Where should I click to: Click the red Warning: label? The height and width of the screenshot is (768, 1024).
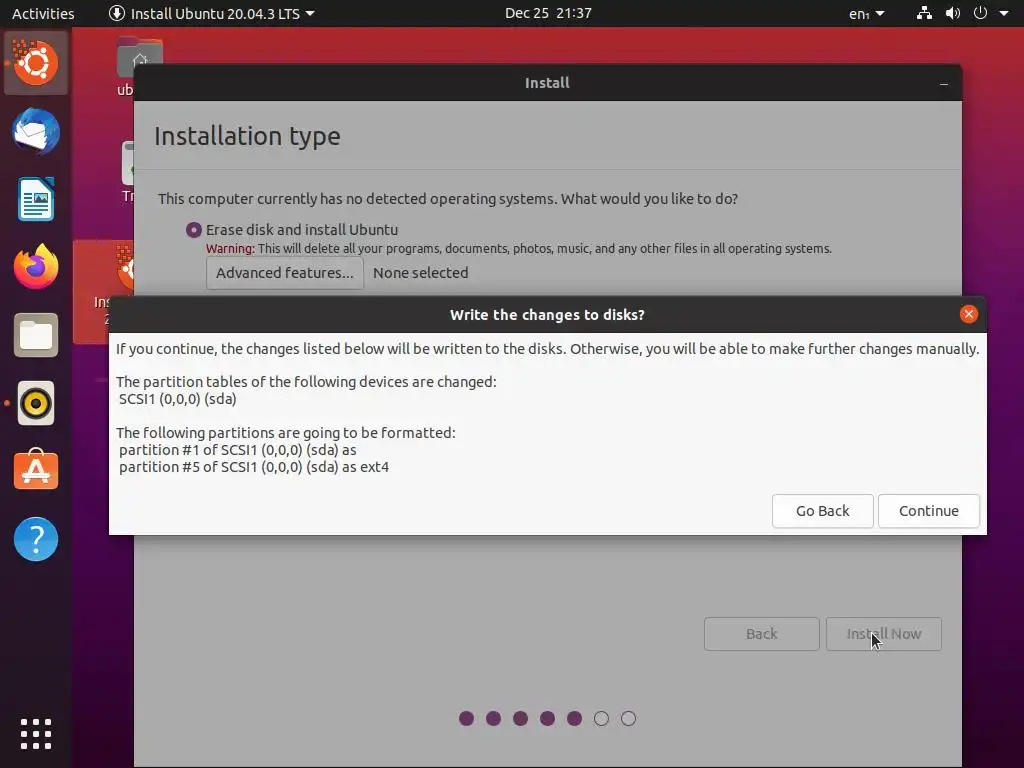click(x=230, y=249)
